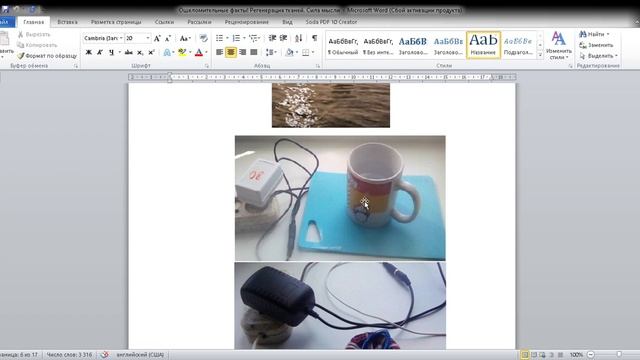
Task: Toggle subscript formatting
Action: click(x=140, y=52)
